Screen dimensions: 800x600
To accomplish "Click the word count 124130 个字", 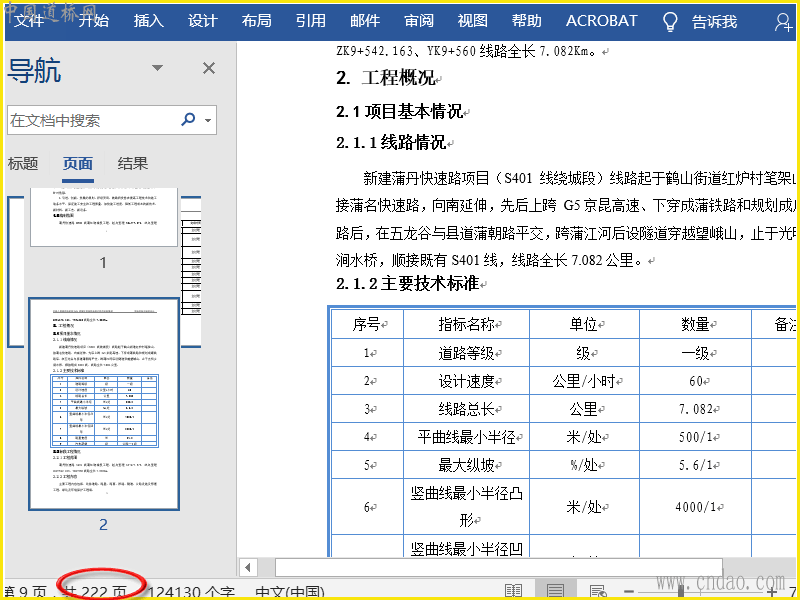I will point(191,592).
